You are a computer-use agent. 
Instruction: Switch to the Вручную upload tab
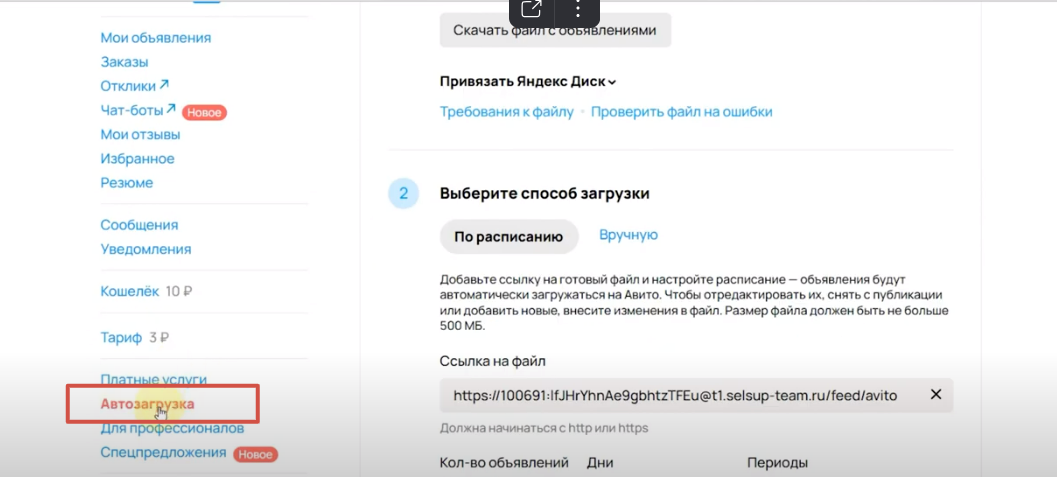pos(628,235)
